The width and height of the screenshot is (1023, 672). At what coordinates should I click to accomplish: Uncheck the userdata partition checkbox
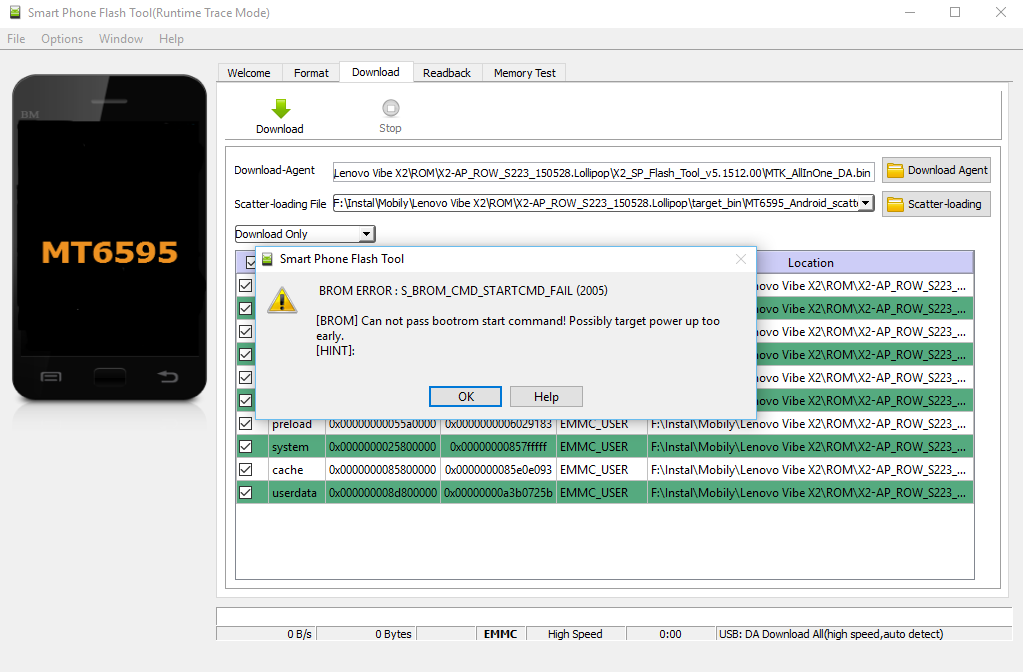click(245, 492)
